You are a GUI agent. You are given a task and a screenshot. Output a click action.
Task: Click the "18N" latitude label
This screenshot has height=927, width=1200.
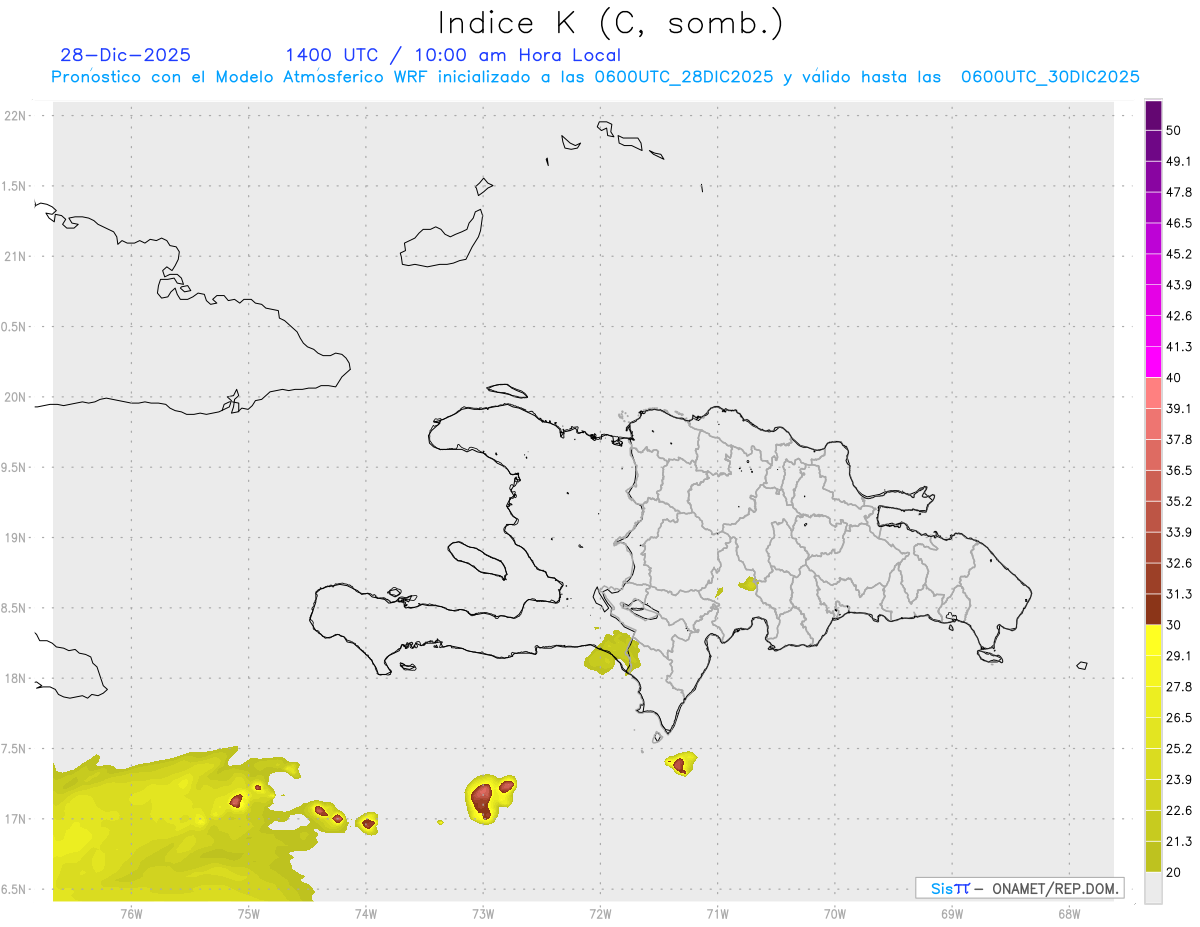pyautogui.click(x=15, y=679)
